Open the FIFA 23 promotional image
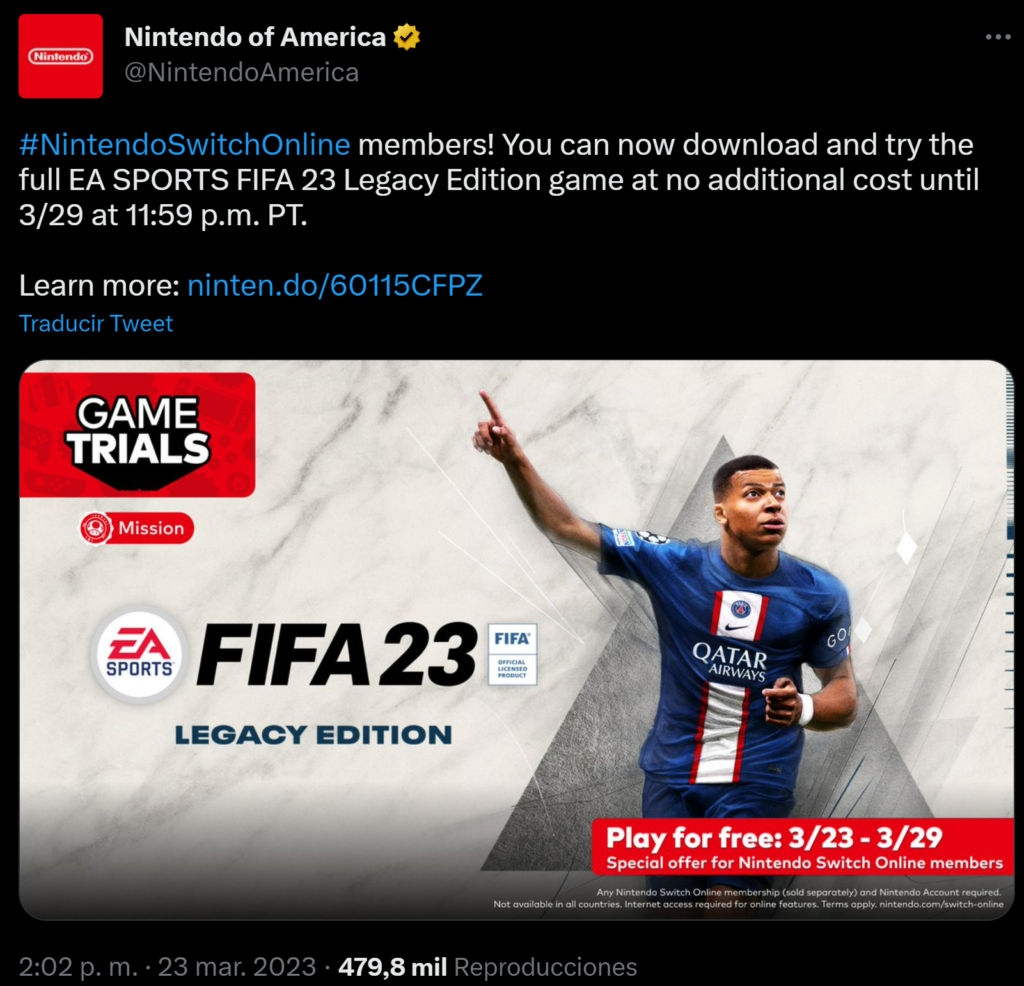The image size is (1024, 986). [516, 640]
